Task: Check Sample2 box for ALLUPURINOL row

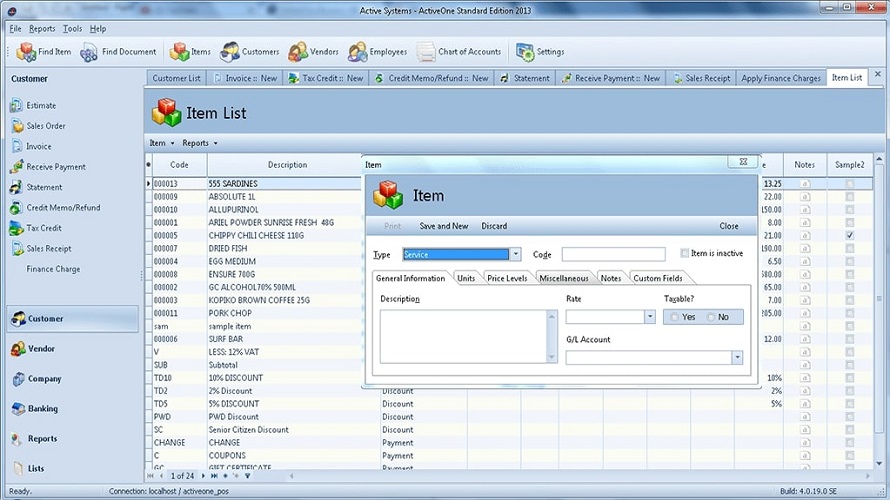Action: click(x=850, y=210)
